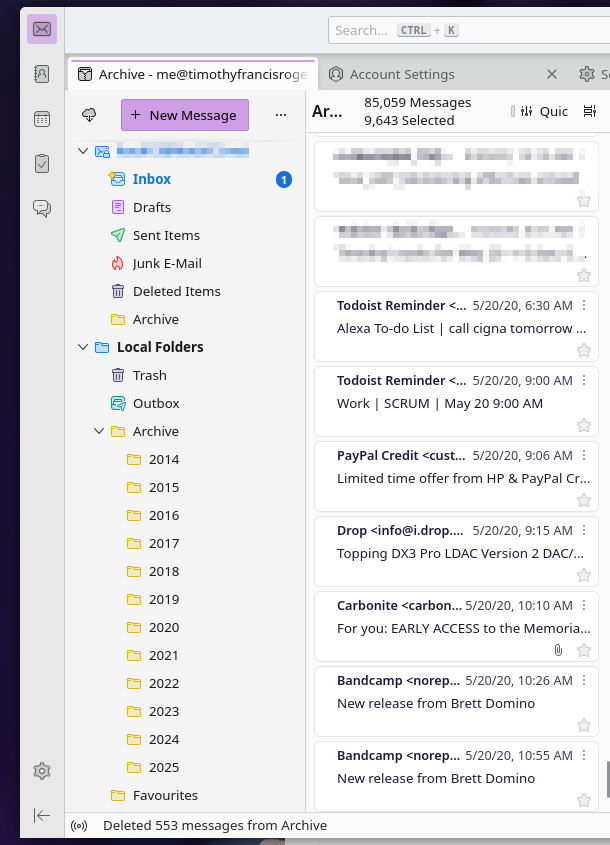Open the Address Book from the sidebar
610x845 pixels.
tap(41, 74)
